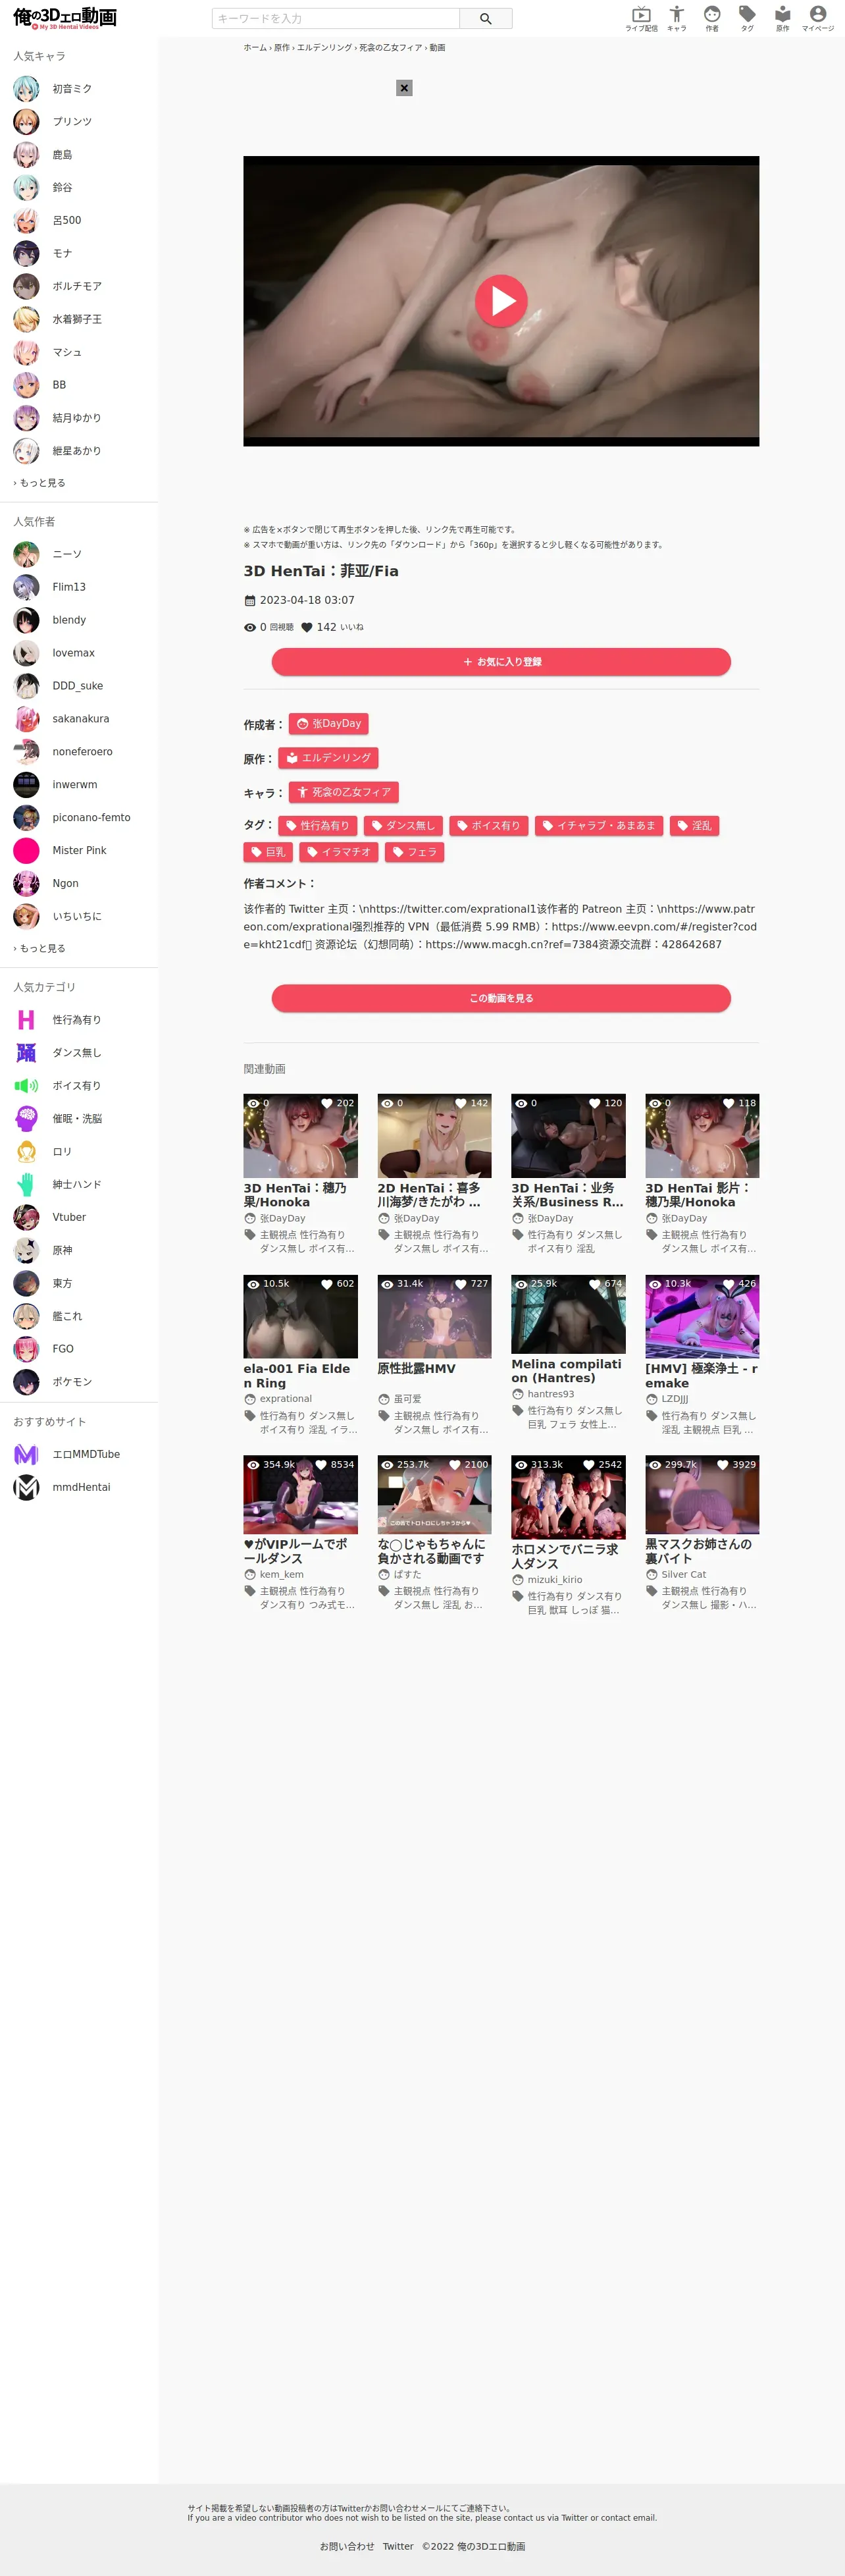Open author ニーソ avatar

pos(26,554)
